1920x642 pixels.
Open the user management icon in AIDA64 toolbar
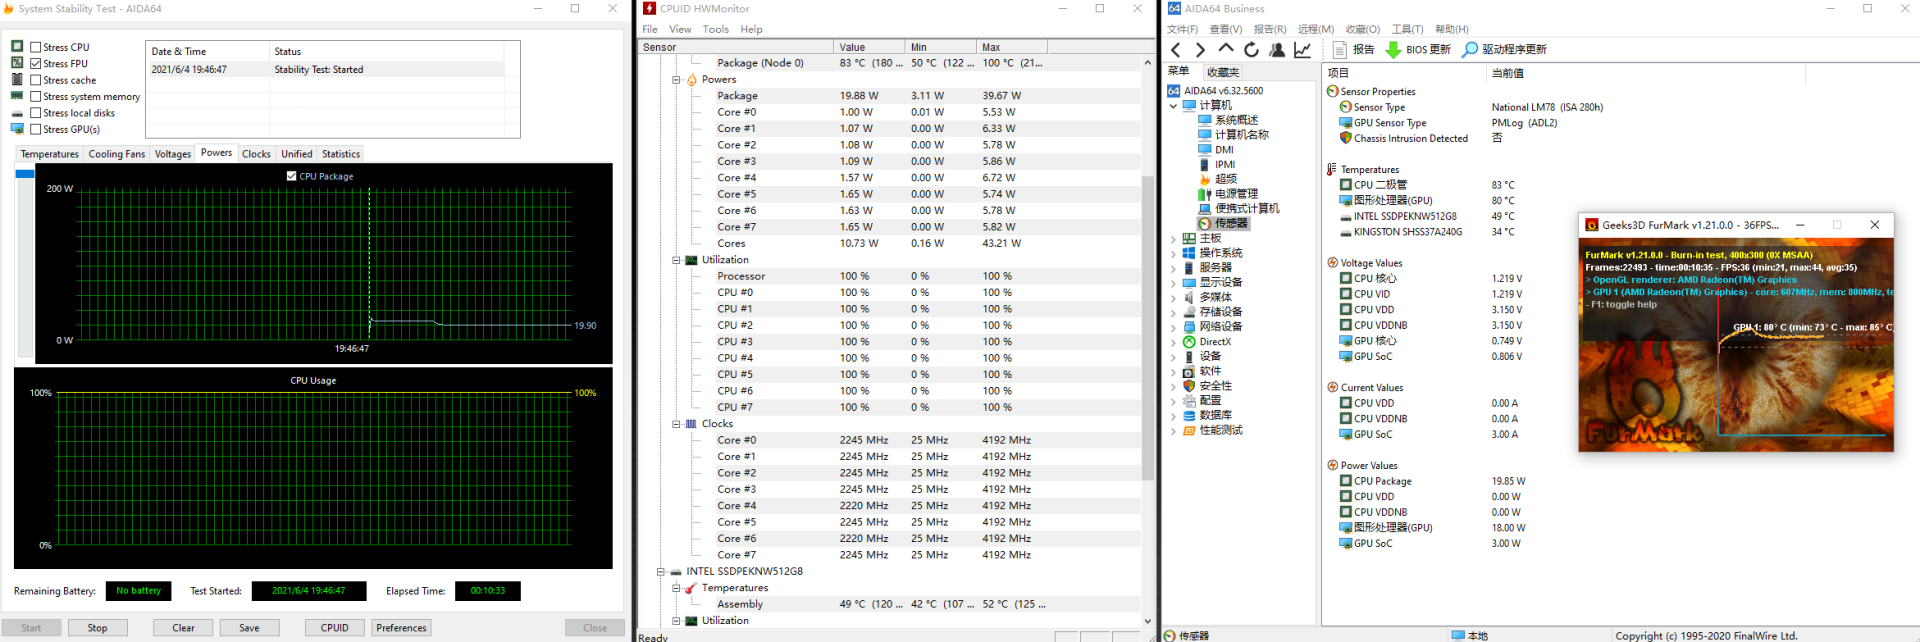(x=1277, y=49)
